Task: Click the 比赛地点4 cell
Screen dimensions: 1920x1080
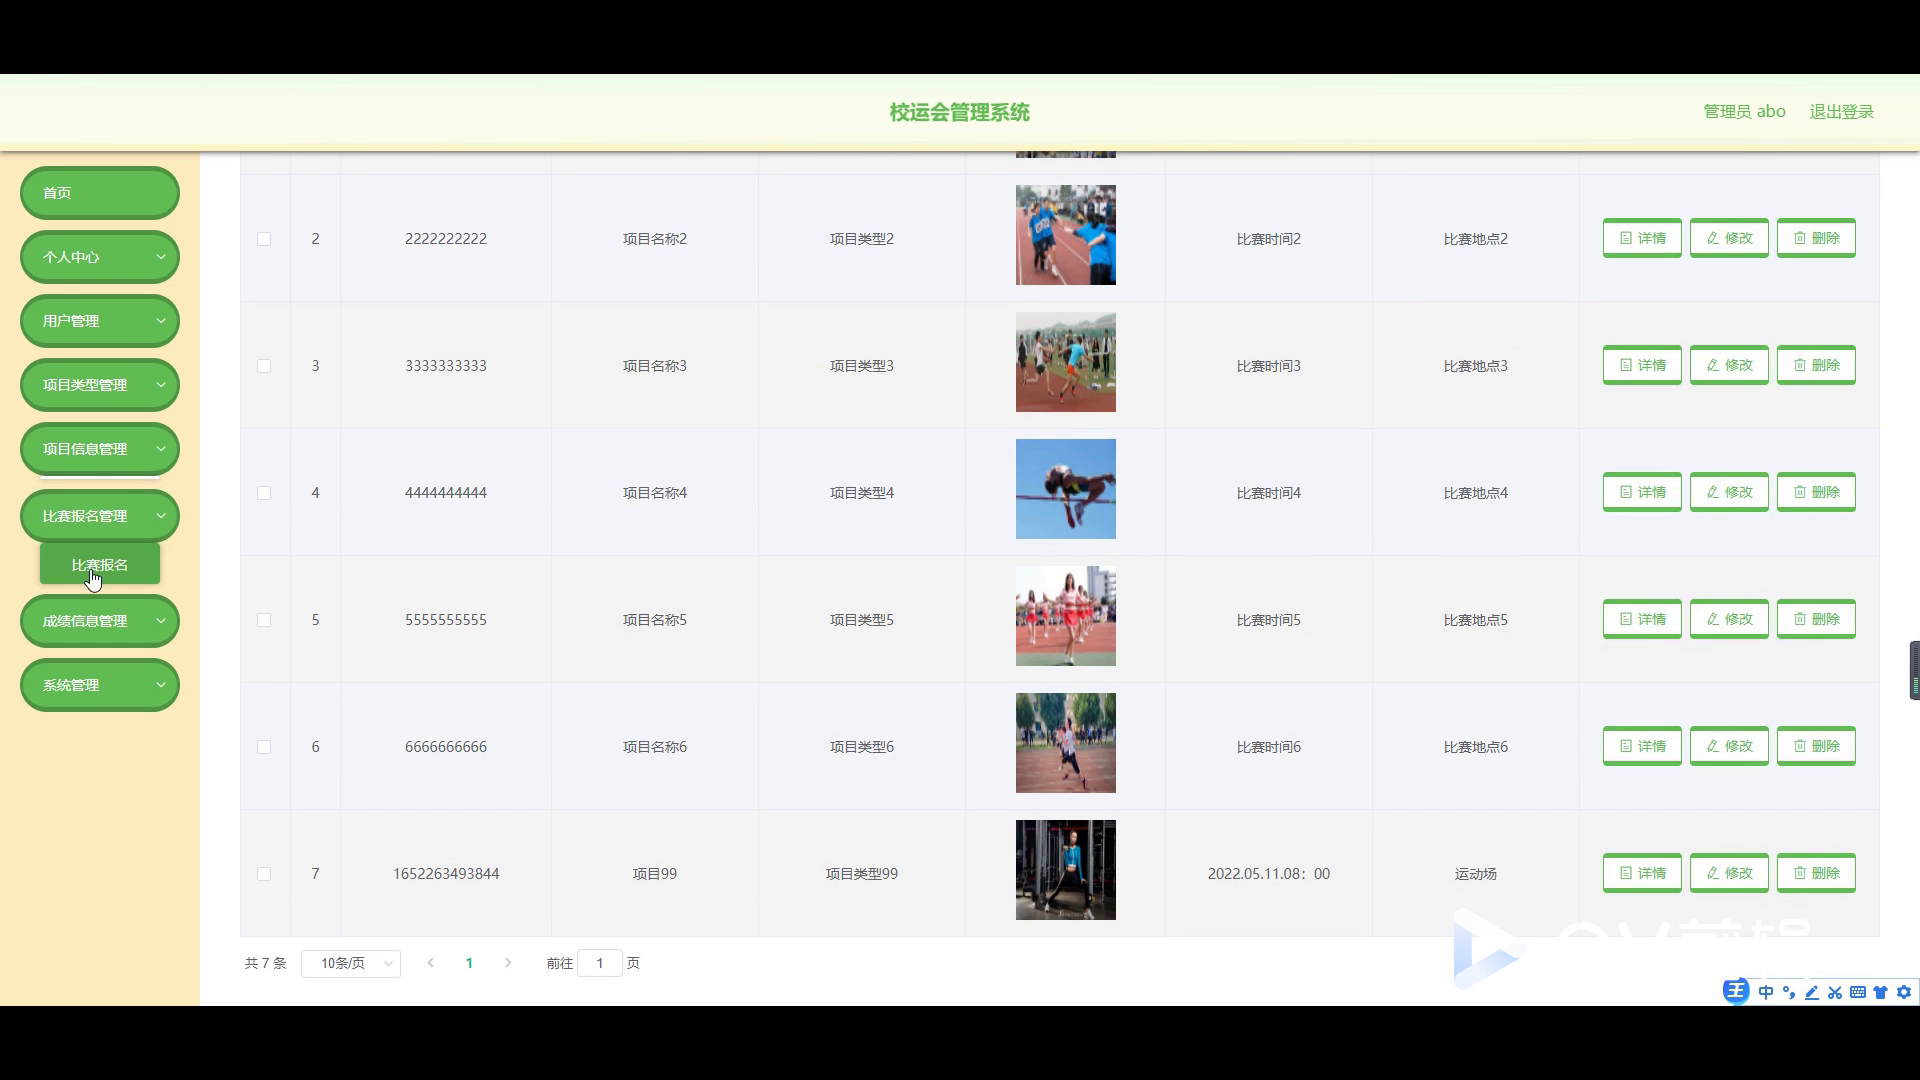Action: pos(1476,493)
